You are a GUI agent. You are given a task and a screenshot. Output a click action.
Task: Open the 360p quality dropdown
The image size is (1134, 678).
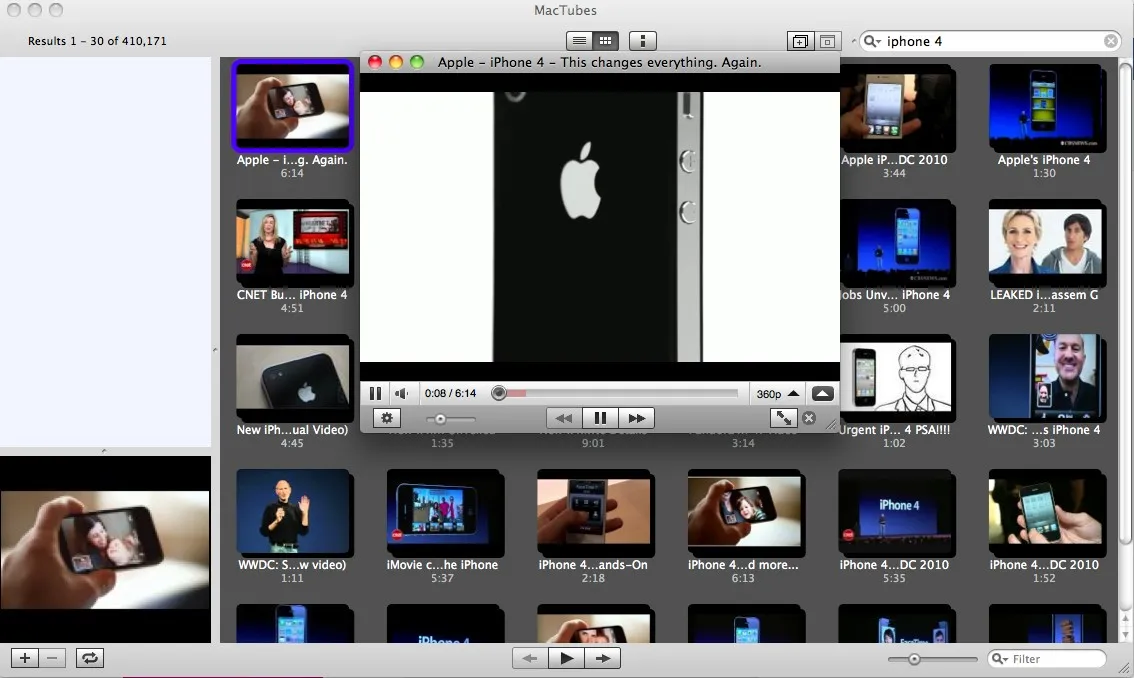point(777,394)
